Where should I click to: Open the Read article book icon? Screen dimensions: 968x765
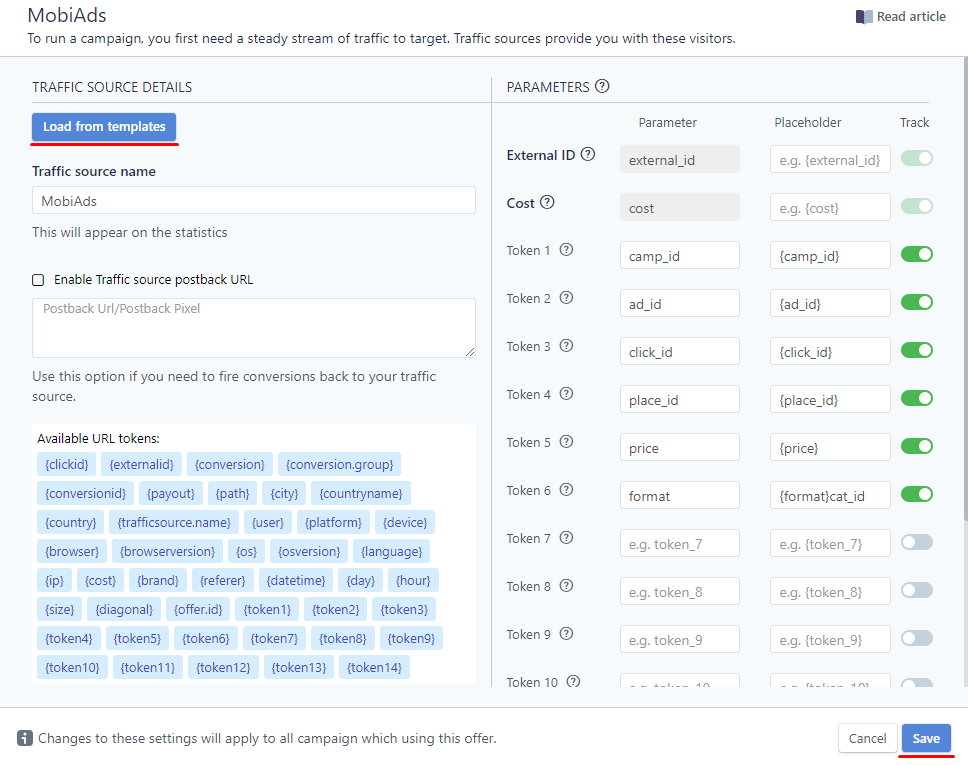point(864,17)
